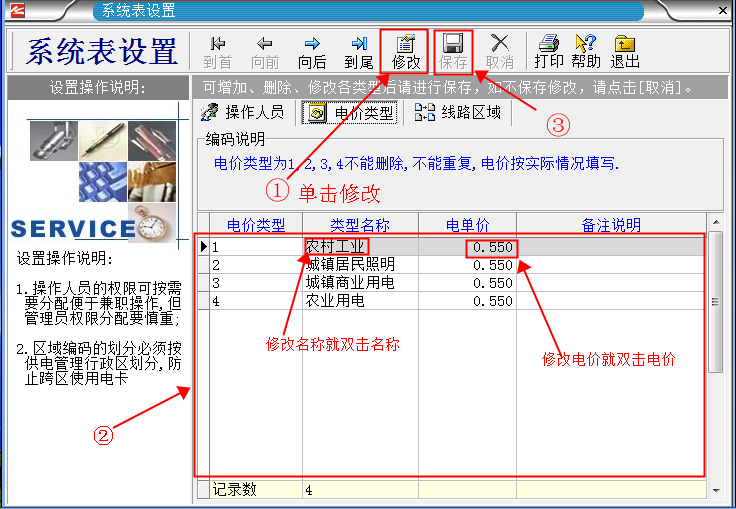The height and width of the screenshot is (509, 736).
Task: Click the 向前 (previous record) arrow icon
Action: 265,51
